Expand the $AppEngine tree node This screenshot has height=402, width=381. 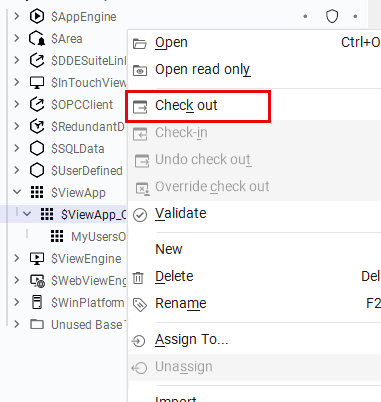coord(17,16)
